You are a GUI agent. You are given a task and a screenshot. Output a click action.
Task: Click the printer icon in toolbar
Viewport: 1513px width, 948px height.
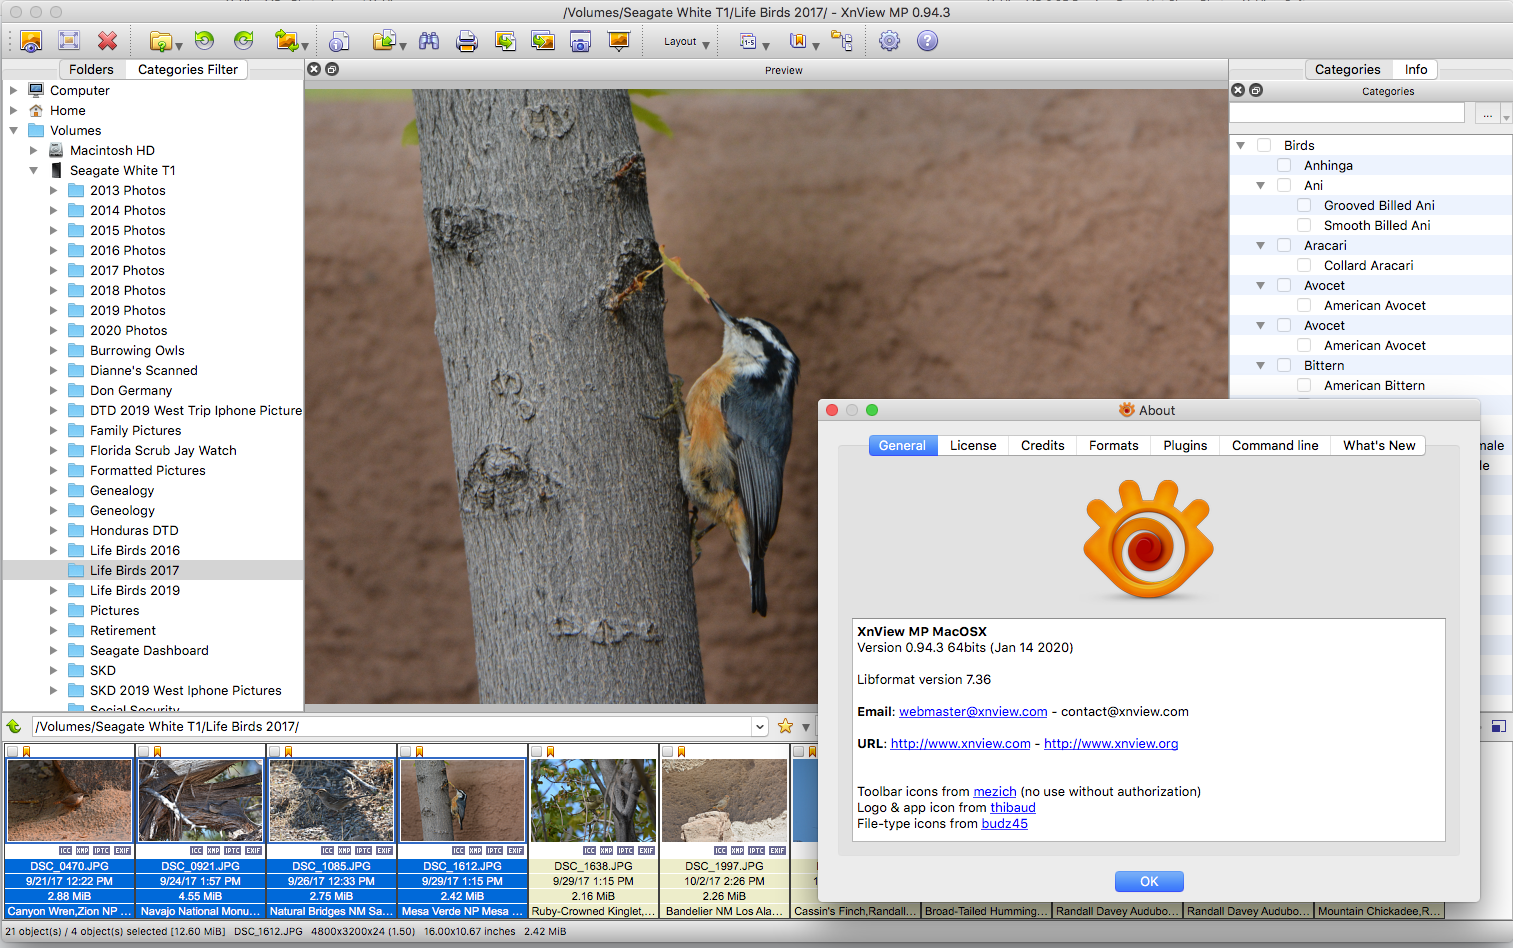[x=466, y=41]
